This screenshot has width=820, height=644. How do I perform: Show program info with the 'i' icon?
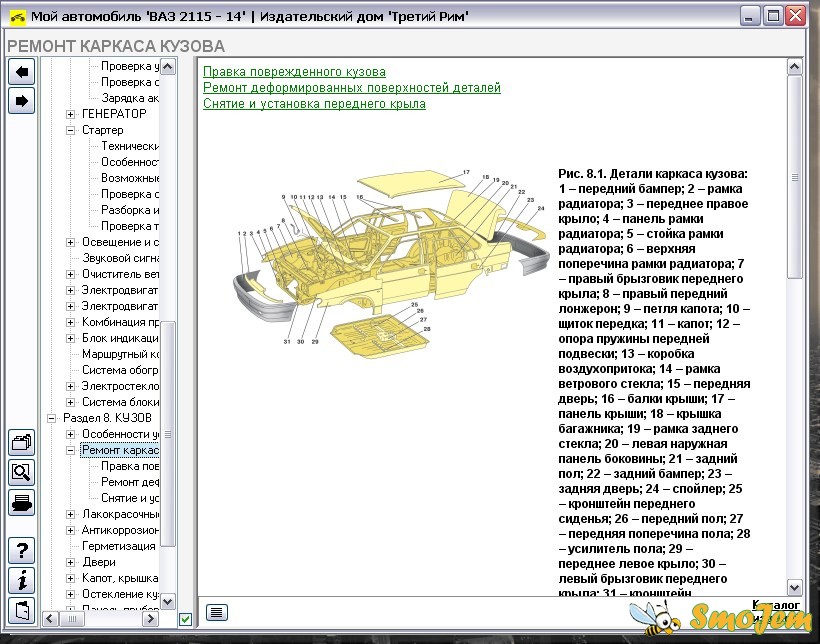pos(21,580)
